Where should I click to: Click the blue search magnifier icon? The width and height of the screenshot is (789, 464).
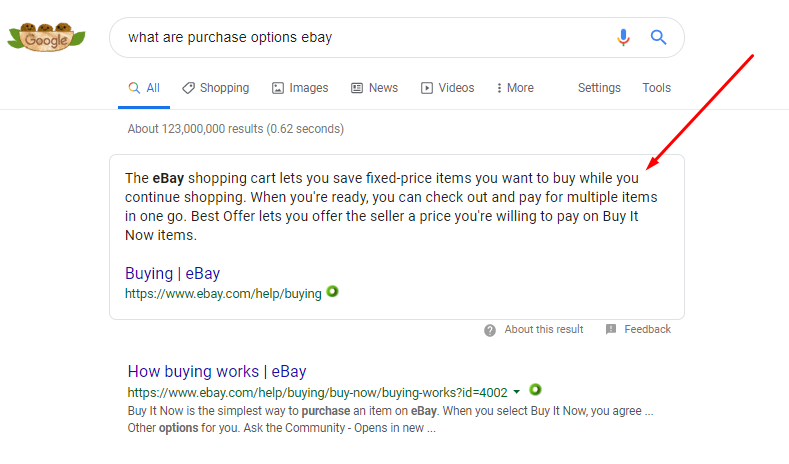658,38
